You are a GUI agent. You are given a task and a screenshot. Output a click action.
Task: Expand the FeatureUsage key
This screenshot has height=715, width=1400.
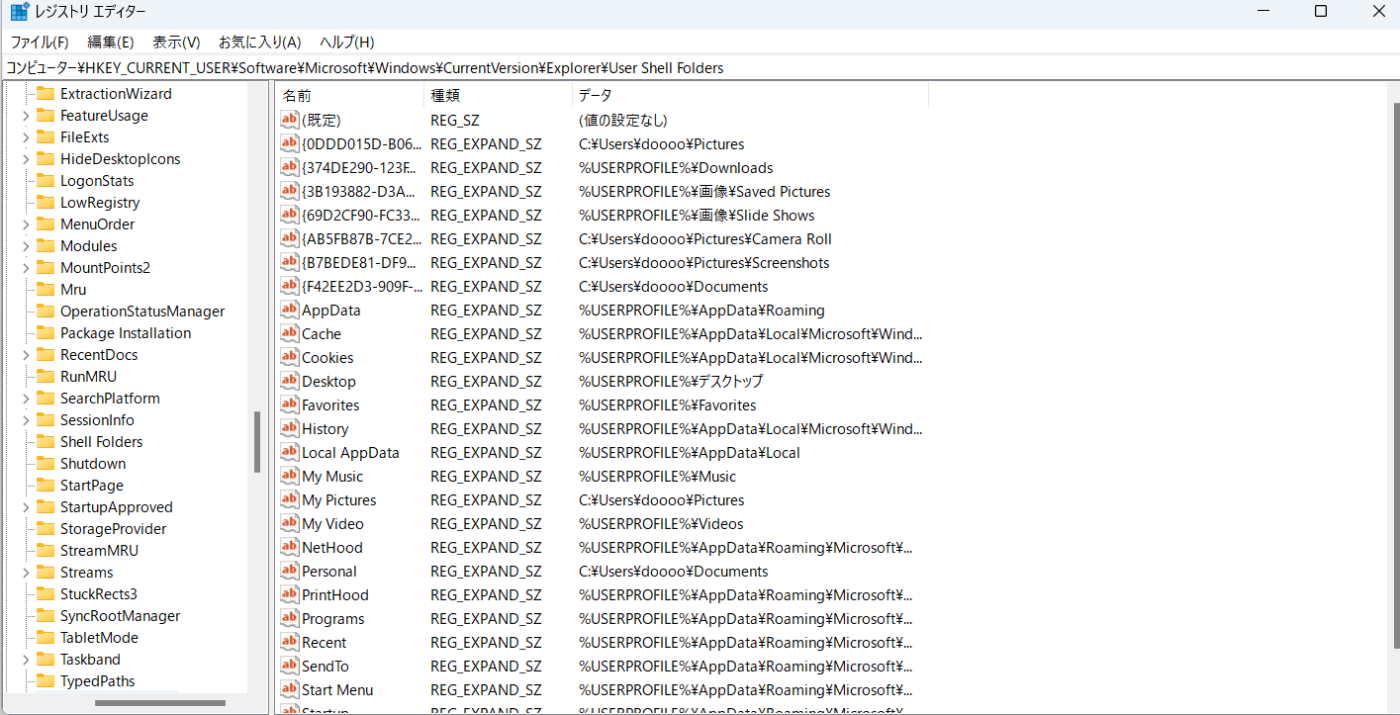click(25, 115)
